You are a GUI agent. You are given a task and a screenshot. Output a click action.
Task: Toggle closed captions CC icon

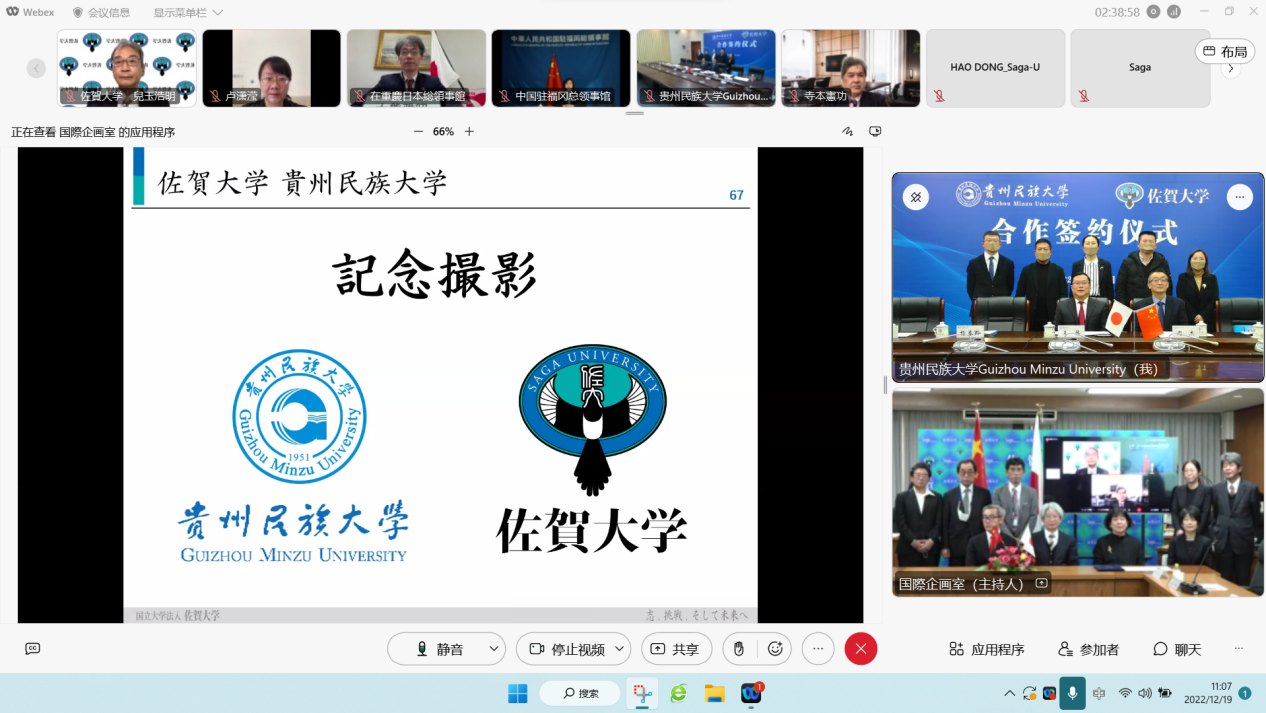32,649
